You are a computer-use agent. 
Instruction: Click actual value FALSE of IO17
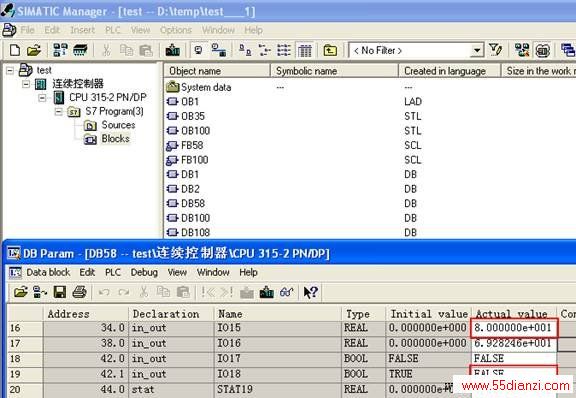[x=514, y=358]
